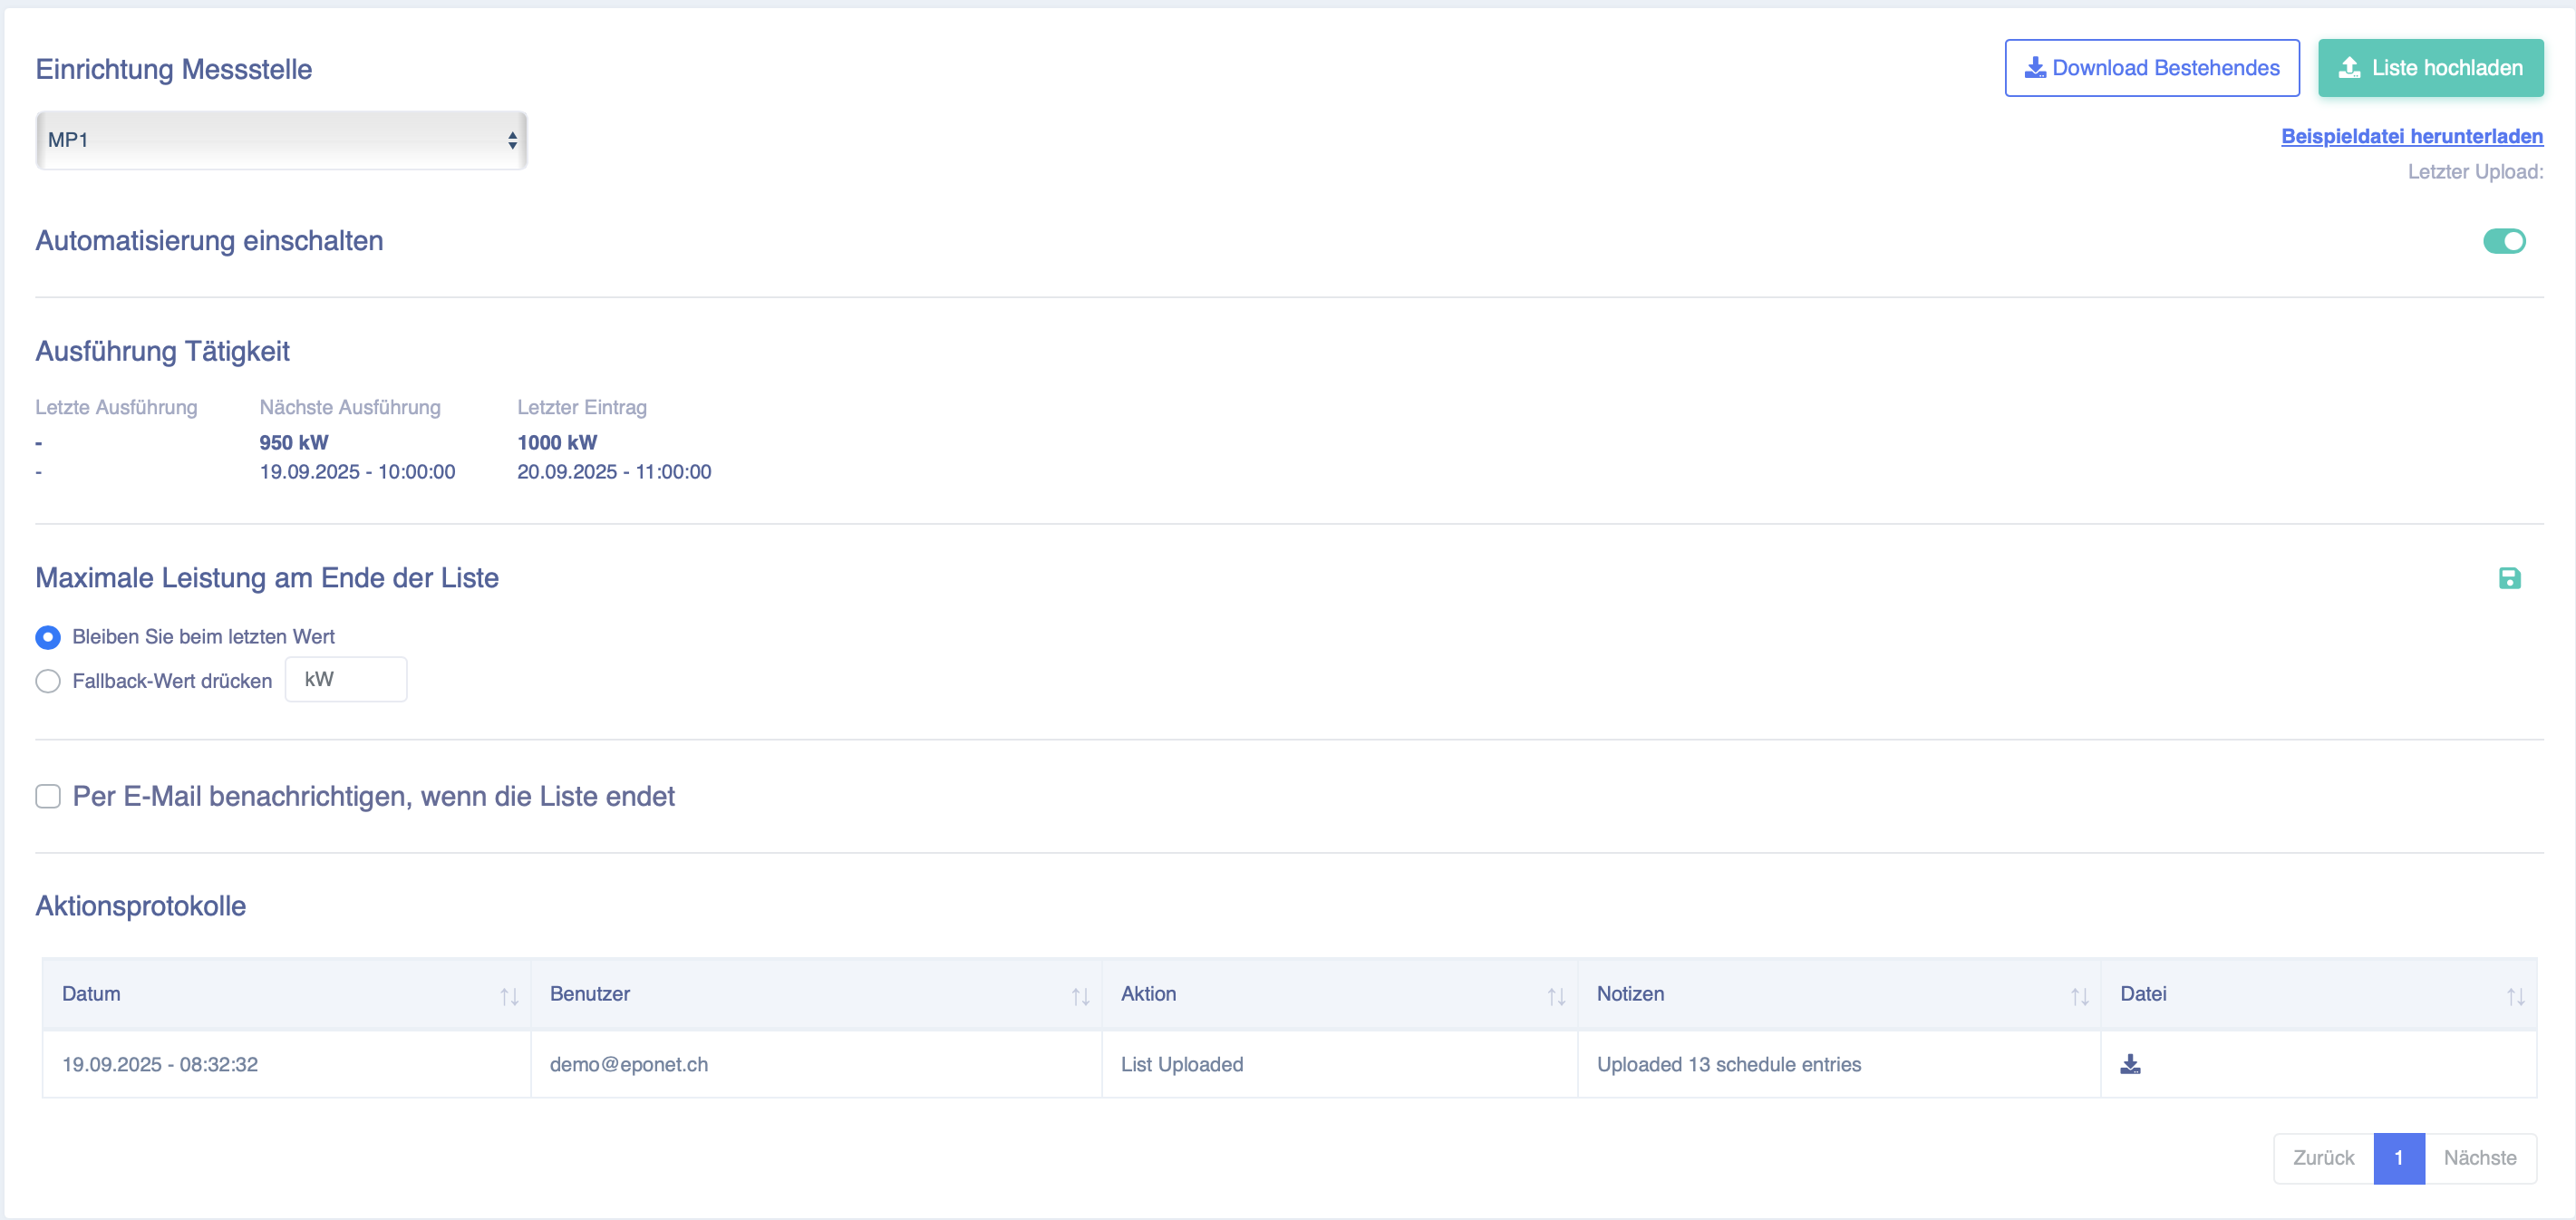Viewport: 2576px width, 1220px height.
Task: Select Bleiben Sie beim letzten Wert radio
Action: 48,637
